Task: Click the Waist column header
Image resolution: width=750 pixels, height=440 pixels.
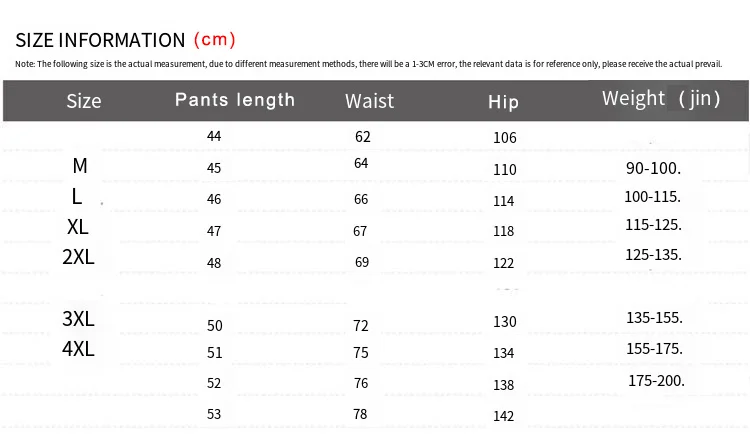Action: coord(369,101)
